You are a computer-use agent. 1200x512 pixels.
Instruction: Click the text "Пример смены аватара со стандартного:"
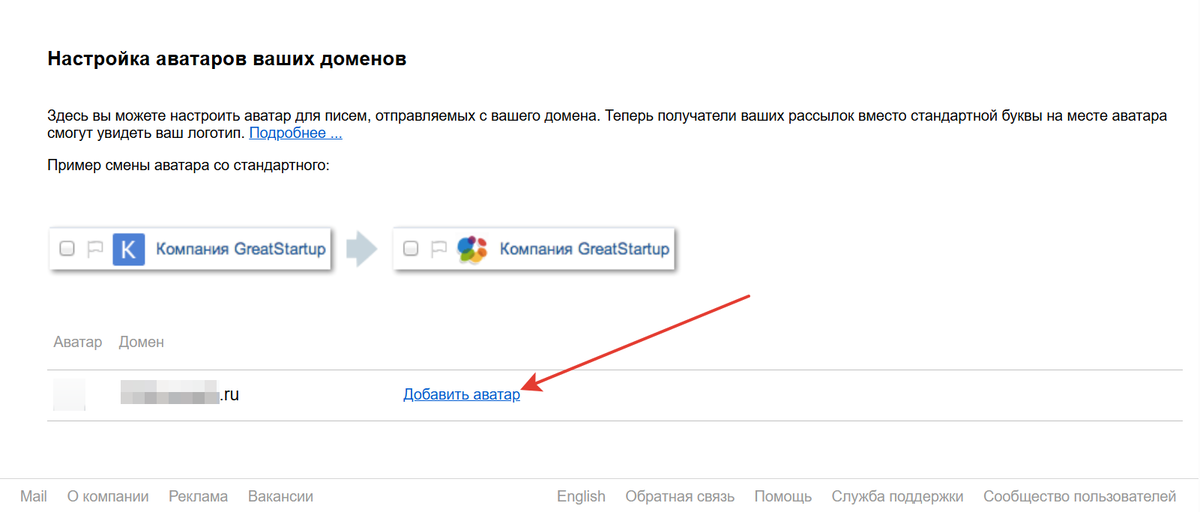(x=188, y=163)
